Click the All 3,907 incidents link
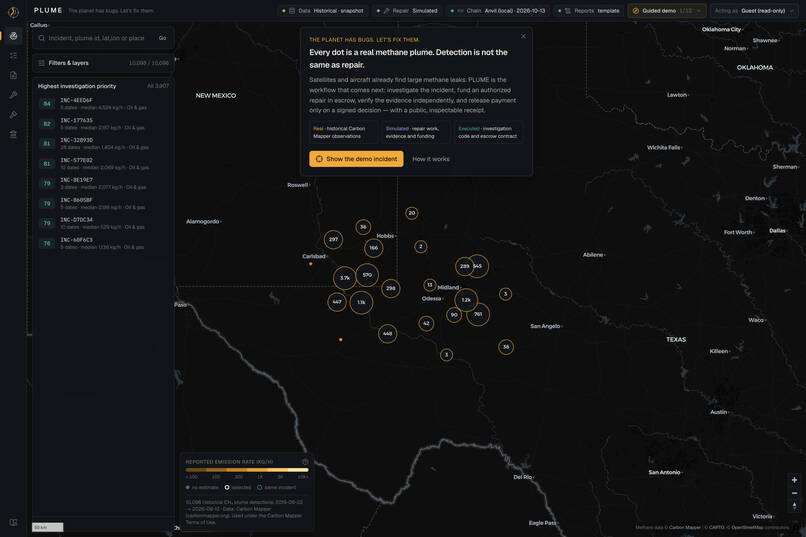 [x=158, y=86]
